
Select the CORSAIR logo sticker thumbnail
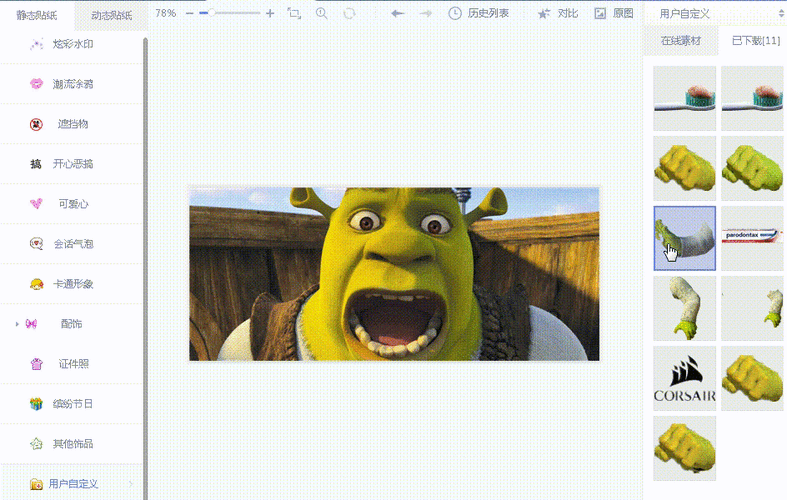point(684,378)
